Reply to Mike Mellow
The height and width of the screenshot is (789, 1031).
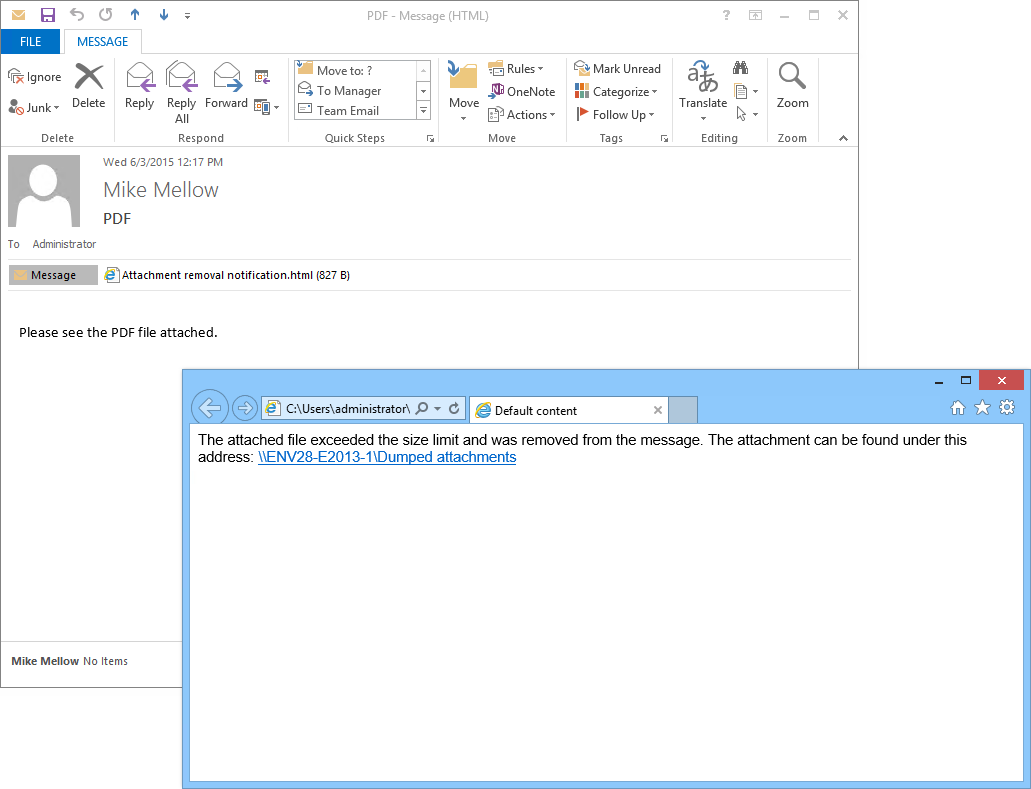pos(139,86)
